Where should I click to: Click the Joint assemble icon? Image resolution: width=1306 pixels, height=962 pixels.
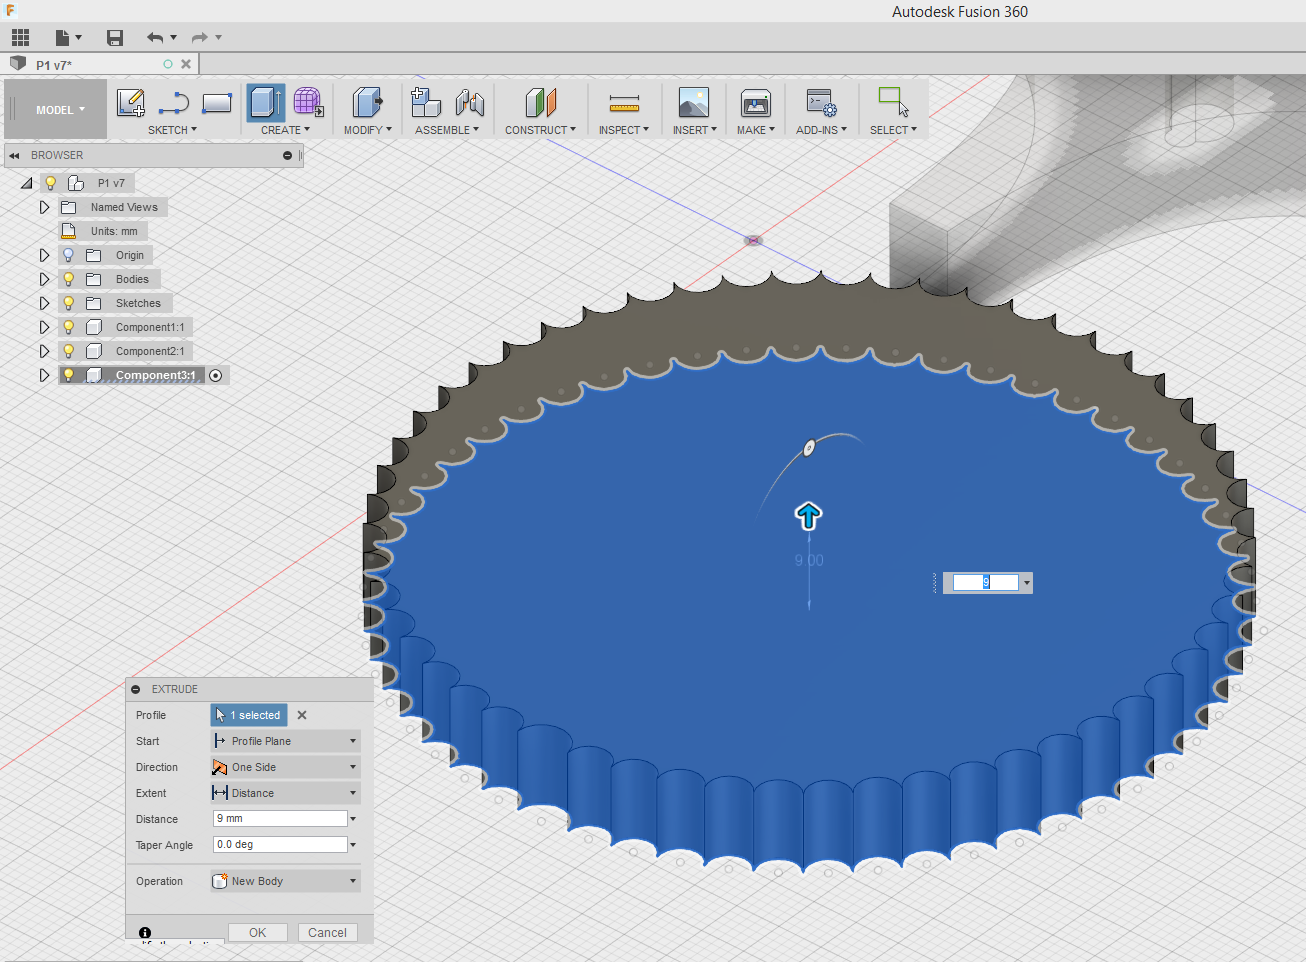(469, 103)
